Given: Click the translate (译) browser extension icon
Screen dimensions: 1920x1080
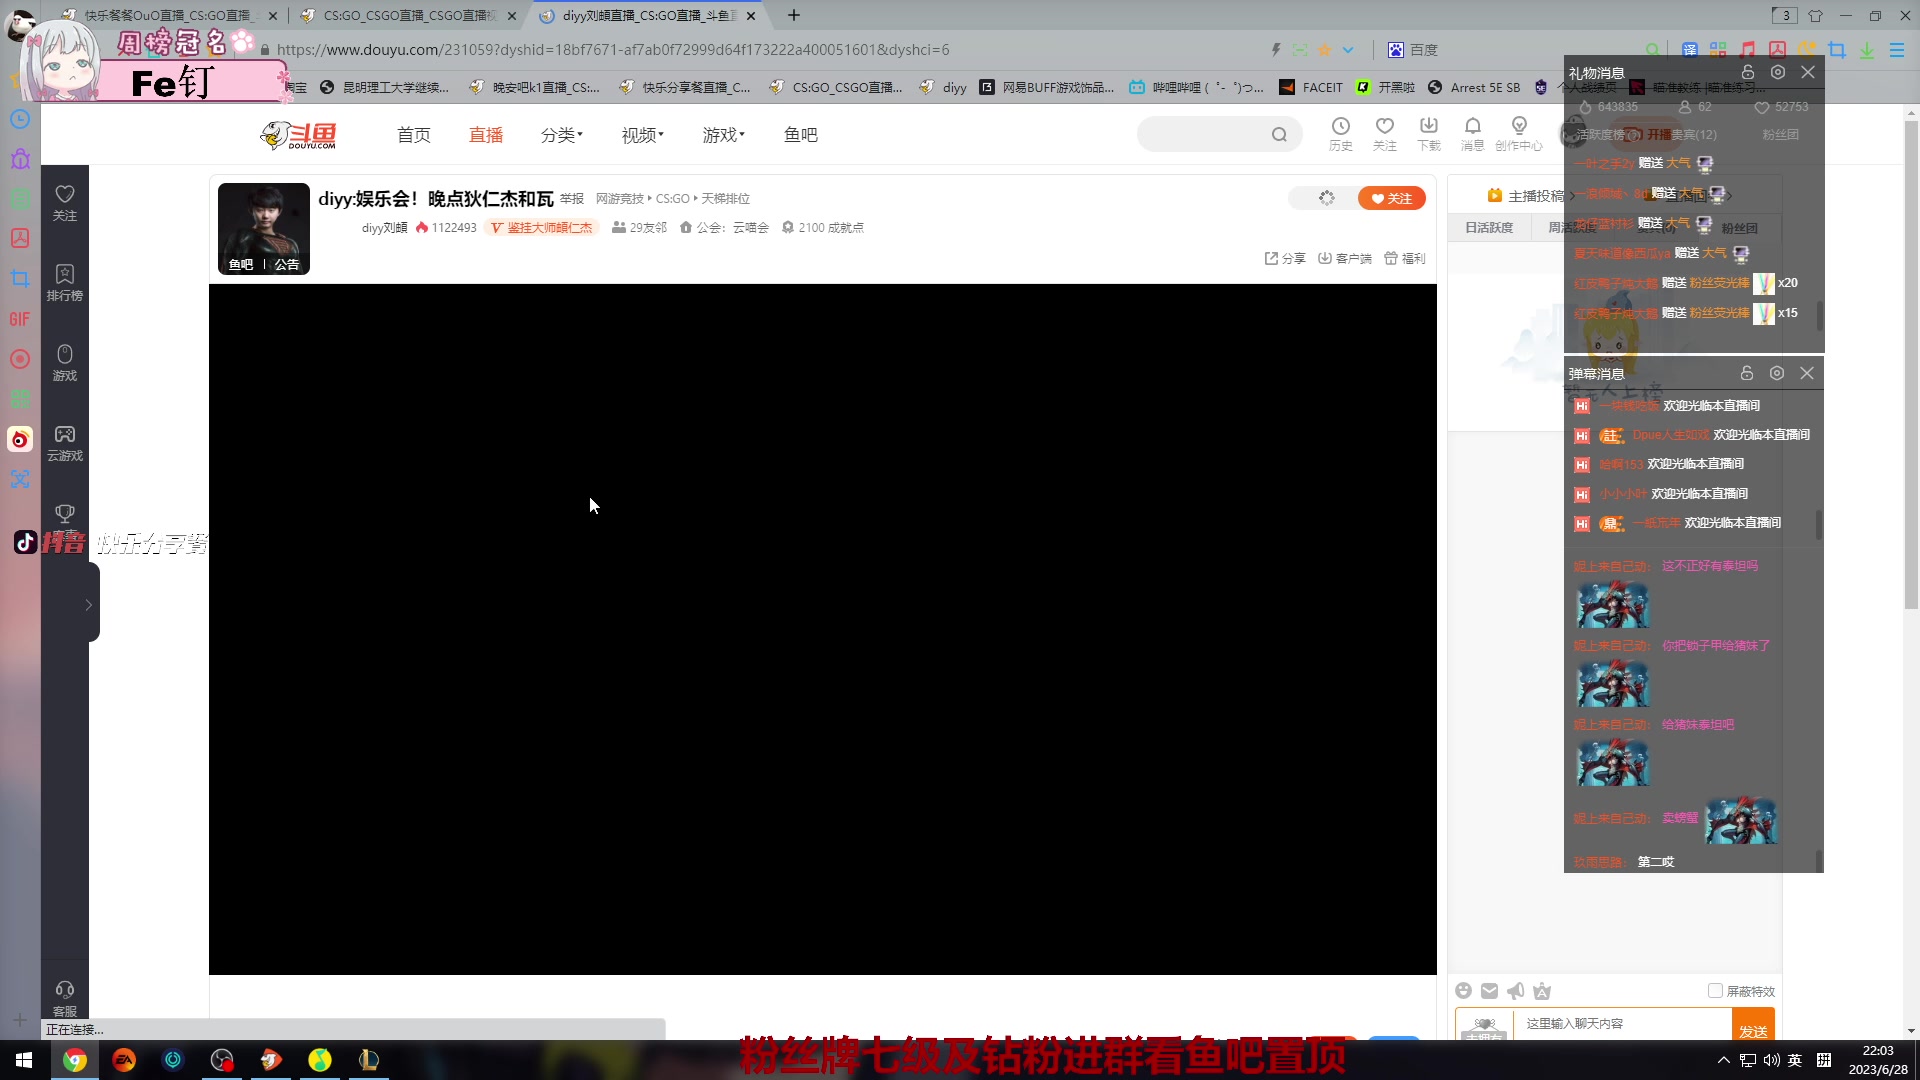Looking at the screenshot, I should (1689, 50).
